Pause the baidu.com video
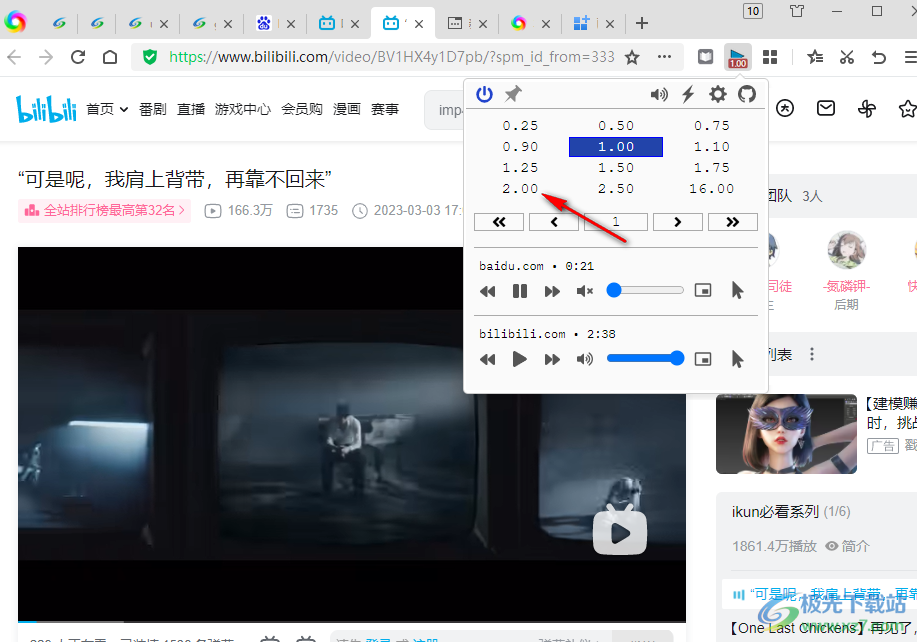This screenshot has height=642, width=917. (x=520, y=291)
